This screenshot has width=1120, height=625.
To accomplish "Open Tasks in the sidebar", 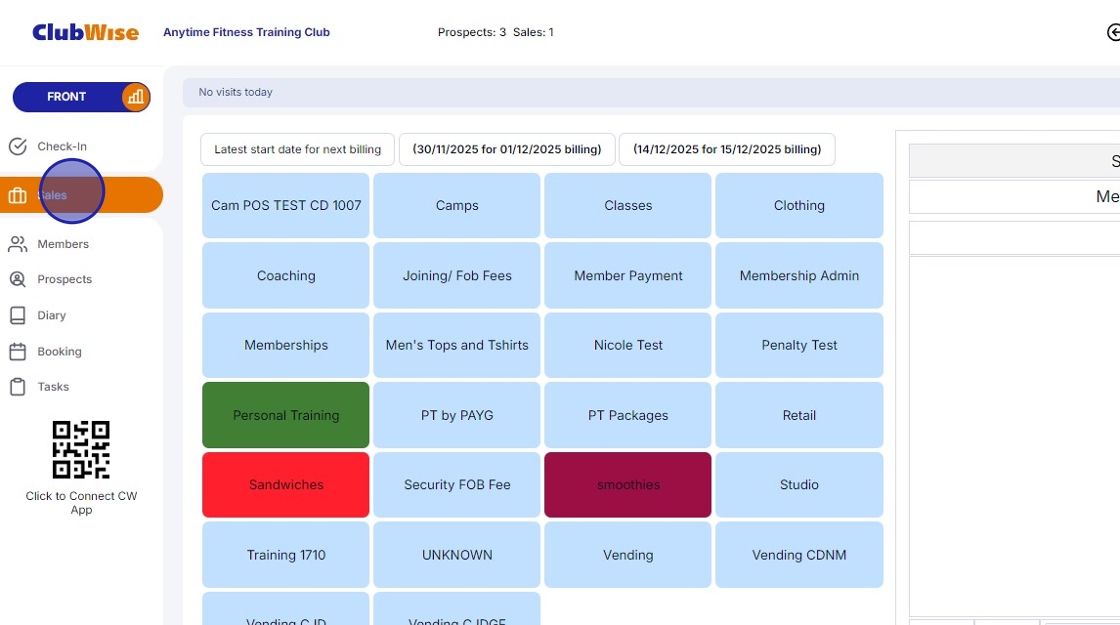I will (53, 386).
